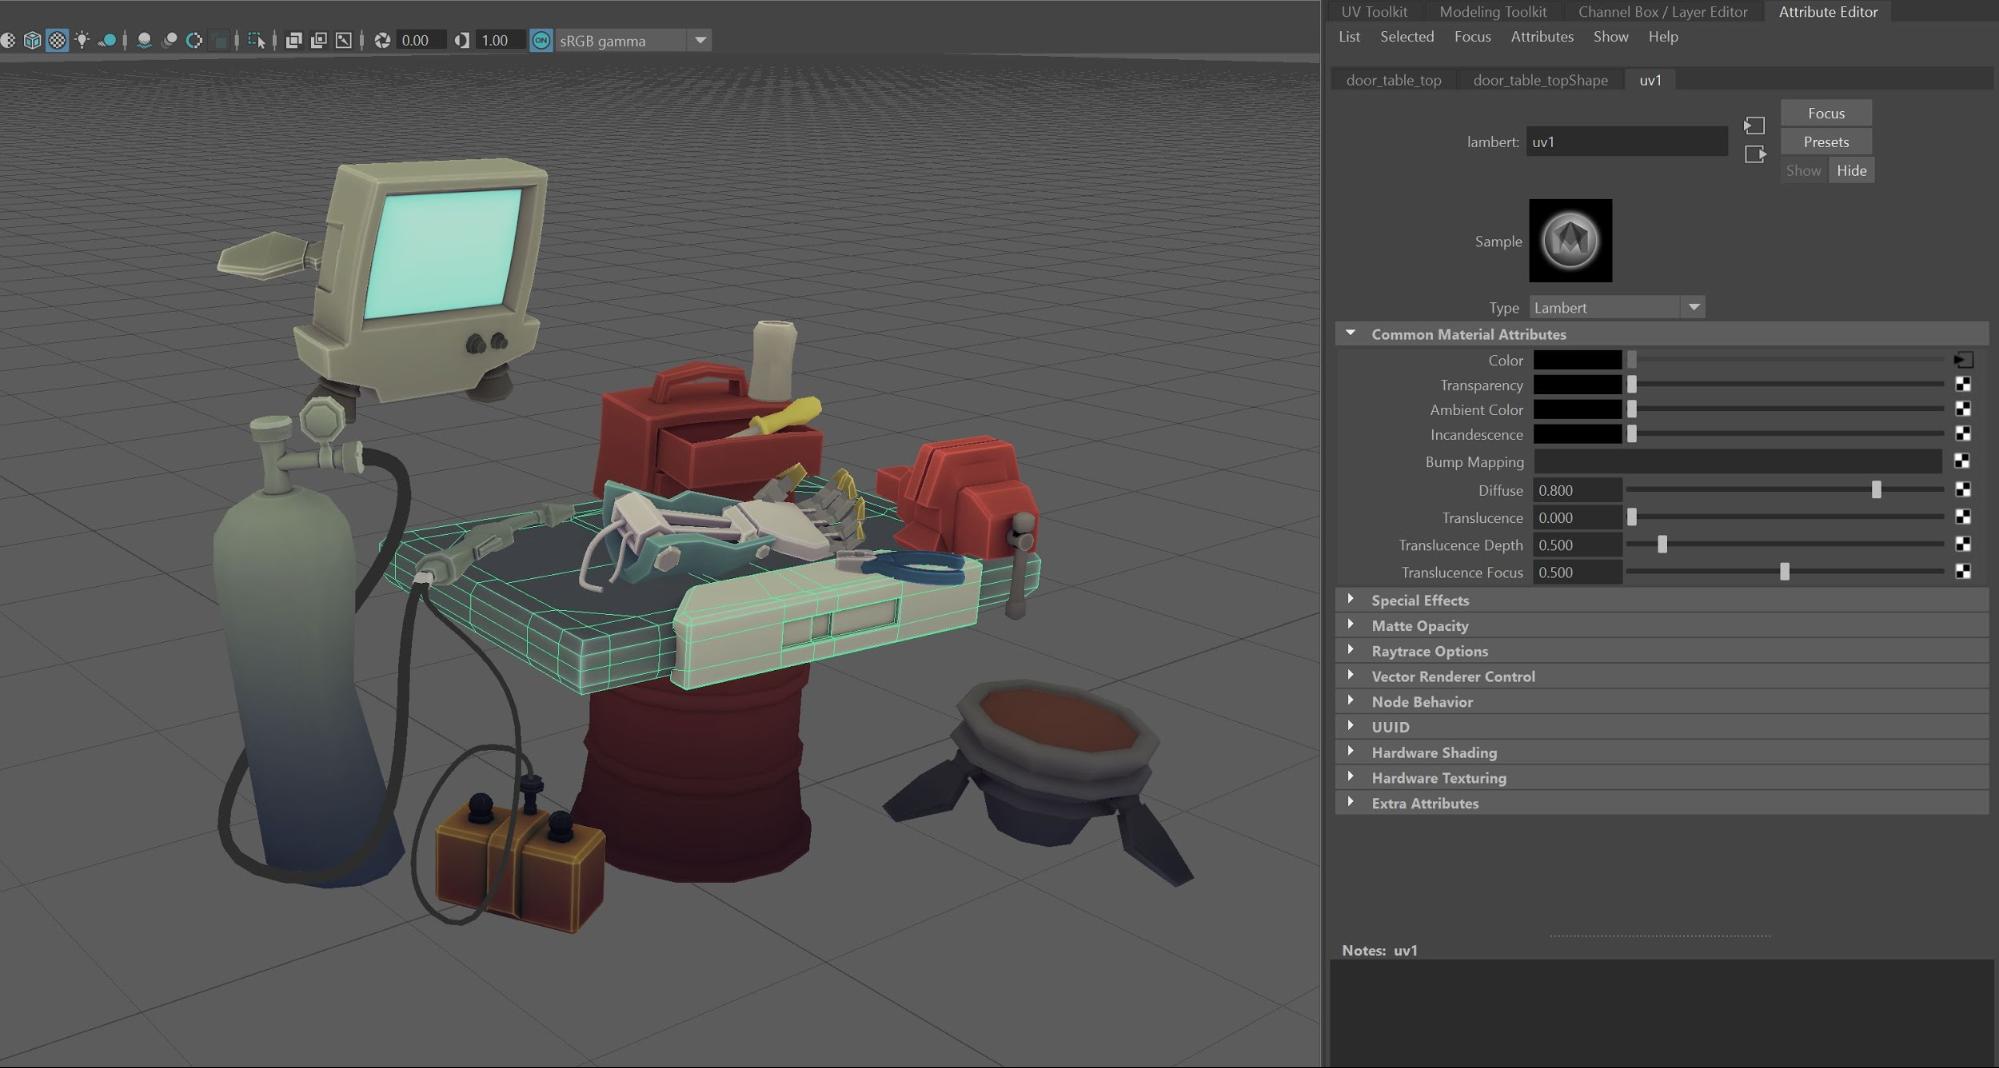Toggle the view transform ON button
The width and height of the screenshot is (1999, 1068).
[x=541, y=40]
